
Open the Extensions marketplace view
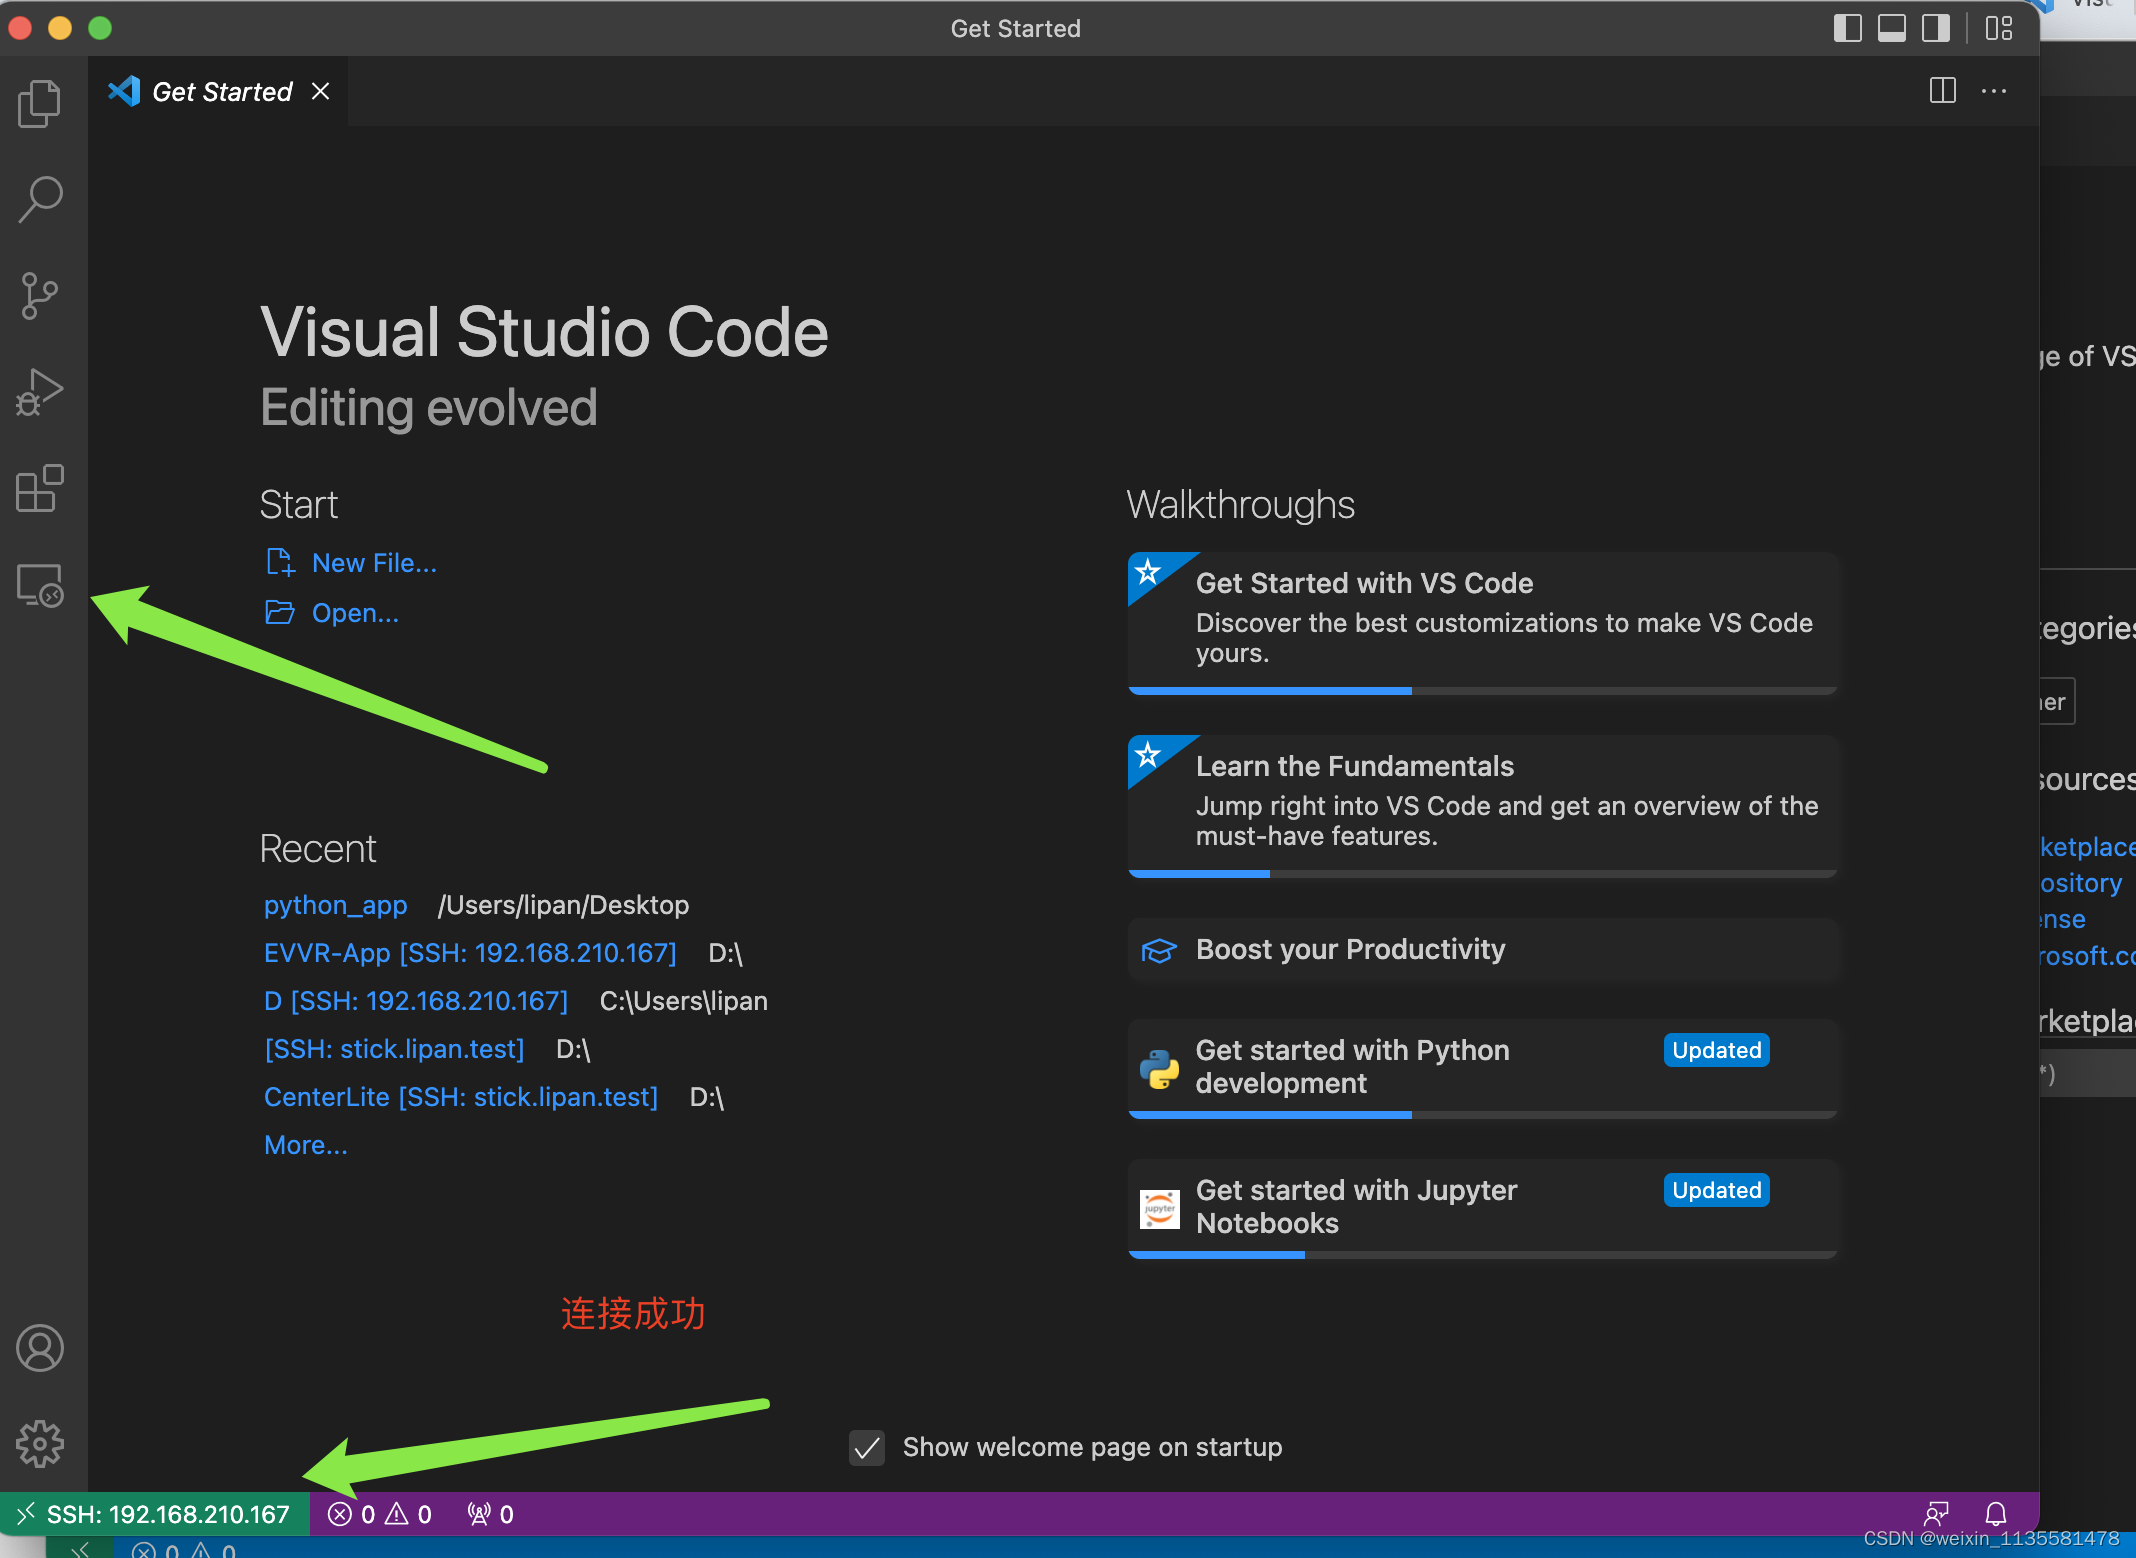[40, 489]
